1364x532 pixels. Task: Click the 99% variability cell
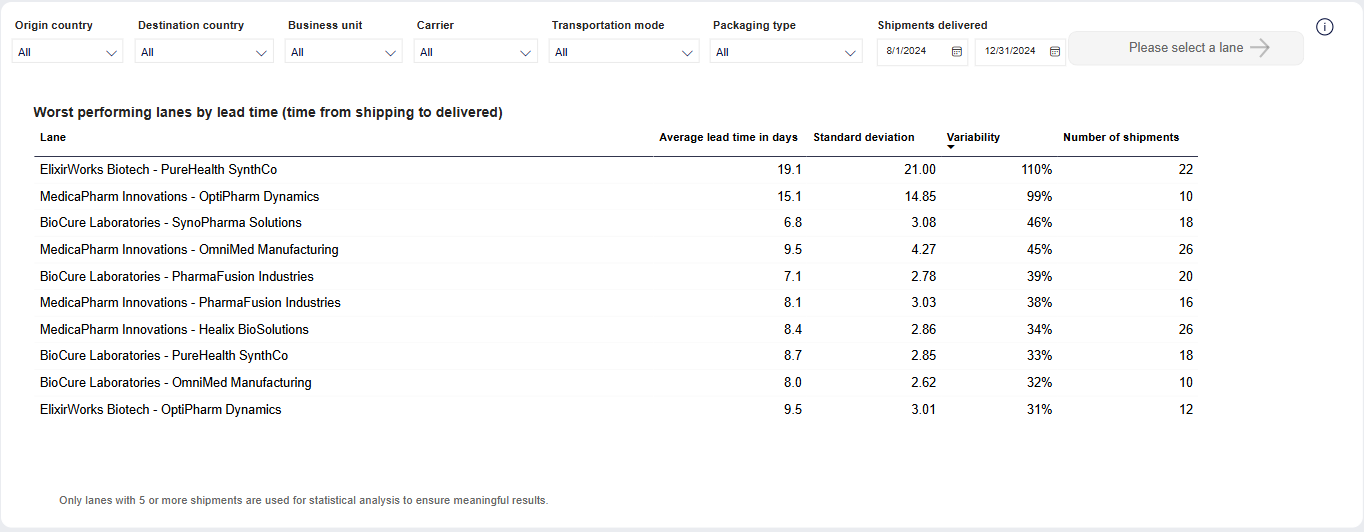coord(1039,196)
